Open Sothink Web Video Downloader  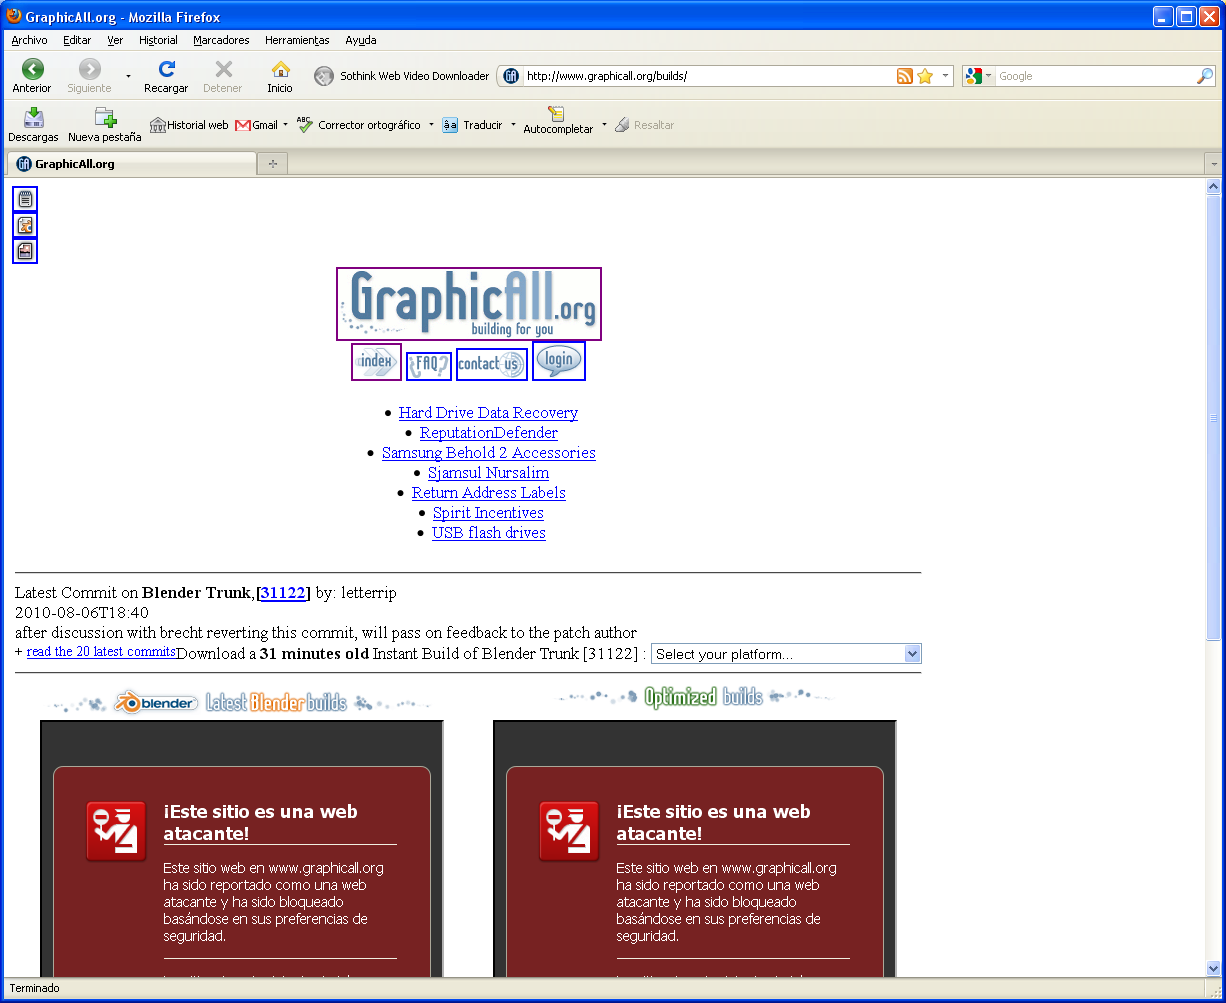coord(402,76)
